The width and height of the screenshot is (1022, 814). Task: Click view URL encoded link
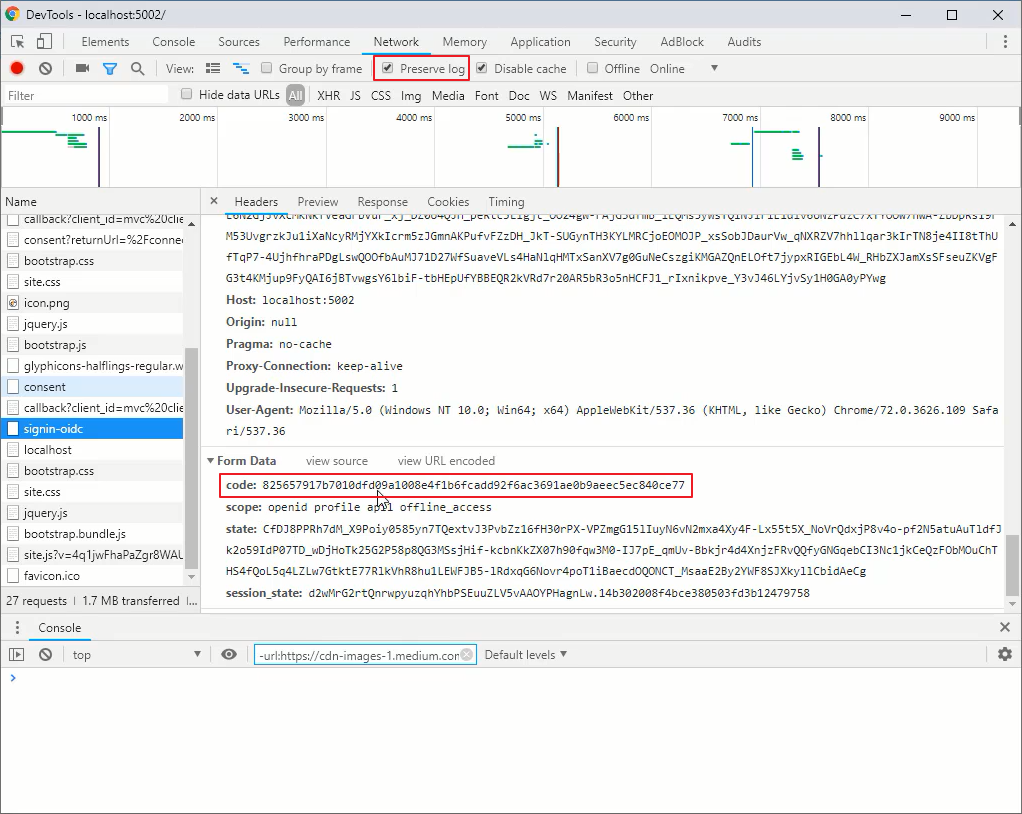tap(446, 461)
